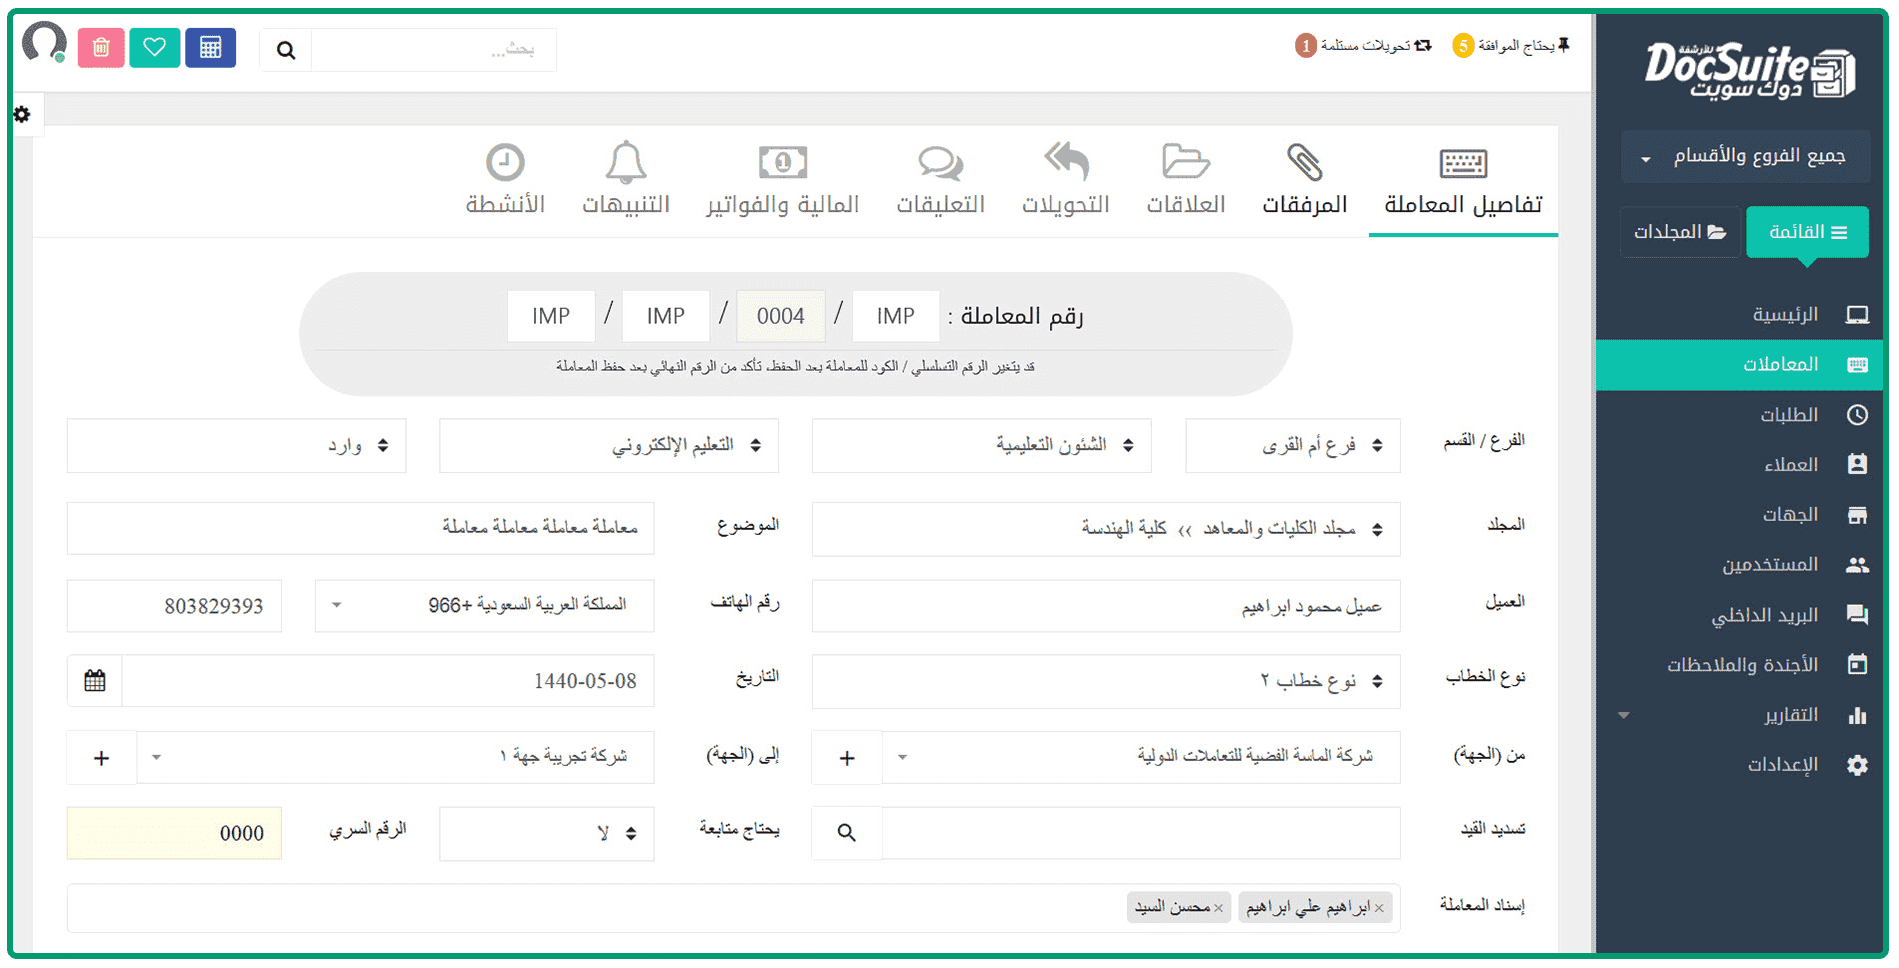Remove 'ابراهيم علي ابراهيم' assignee tag
Viewport: 1899px width, 968px height.
(1379, 908)
